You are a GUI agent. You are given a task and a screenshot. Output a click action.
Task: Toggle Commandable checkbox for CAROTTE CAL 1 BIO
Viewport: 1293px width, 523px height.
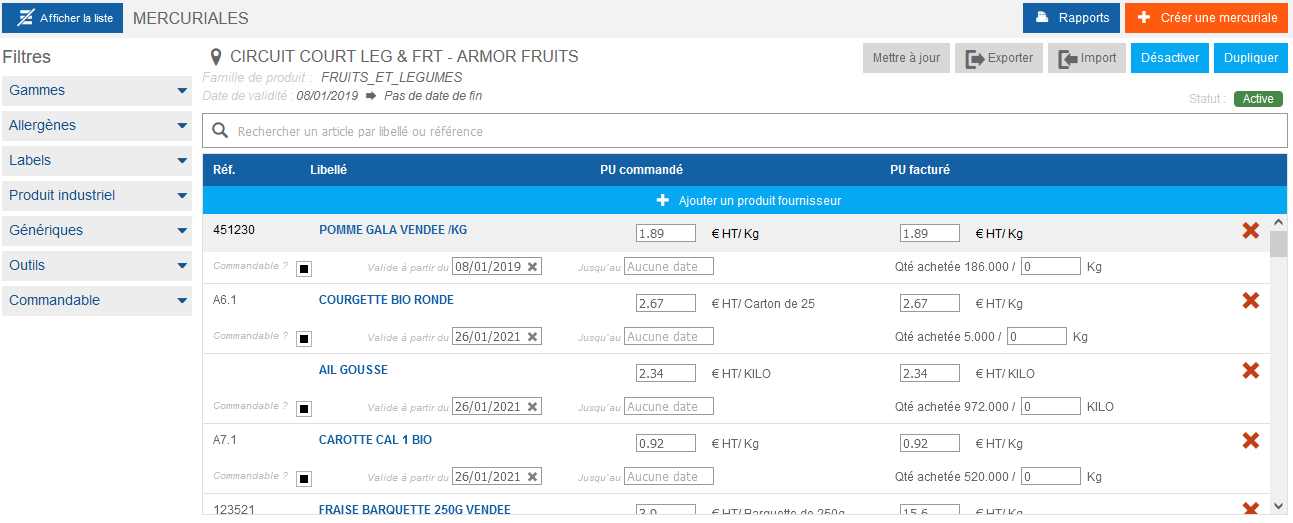(x=304, y=479)
